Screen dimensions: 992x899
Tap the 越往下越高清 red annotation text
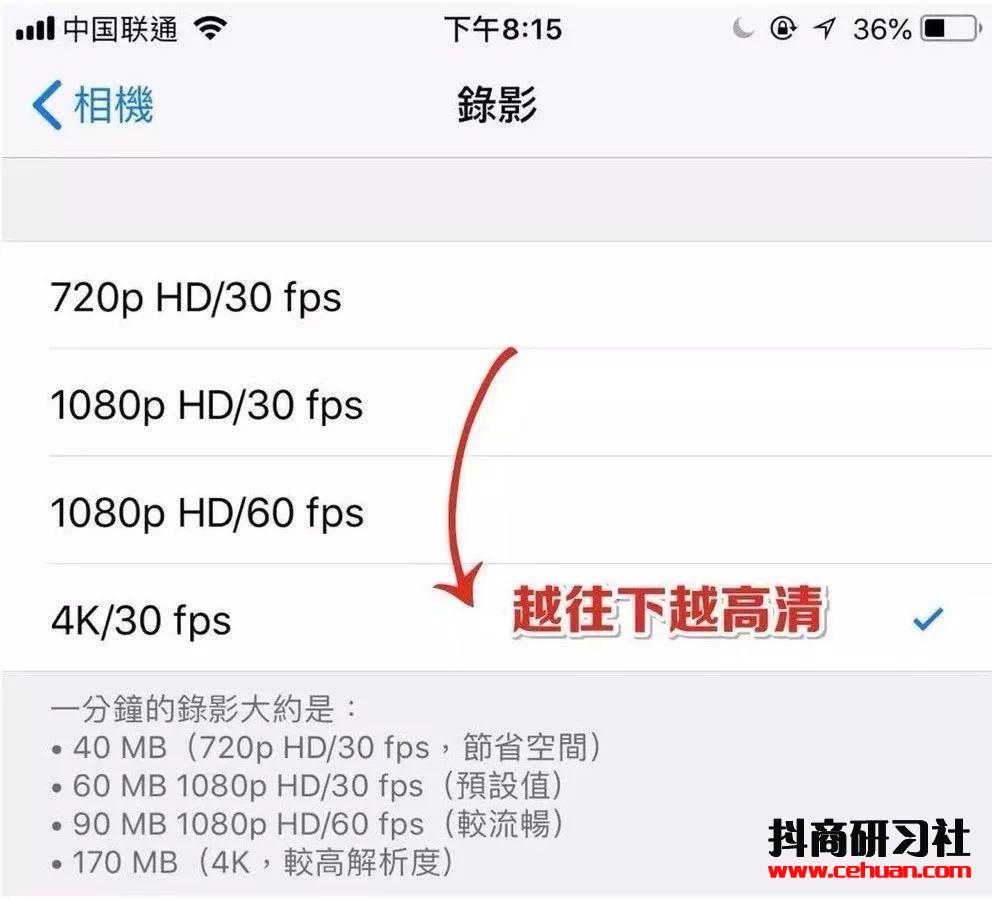click(669, 610)
